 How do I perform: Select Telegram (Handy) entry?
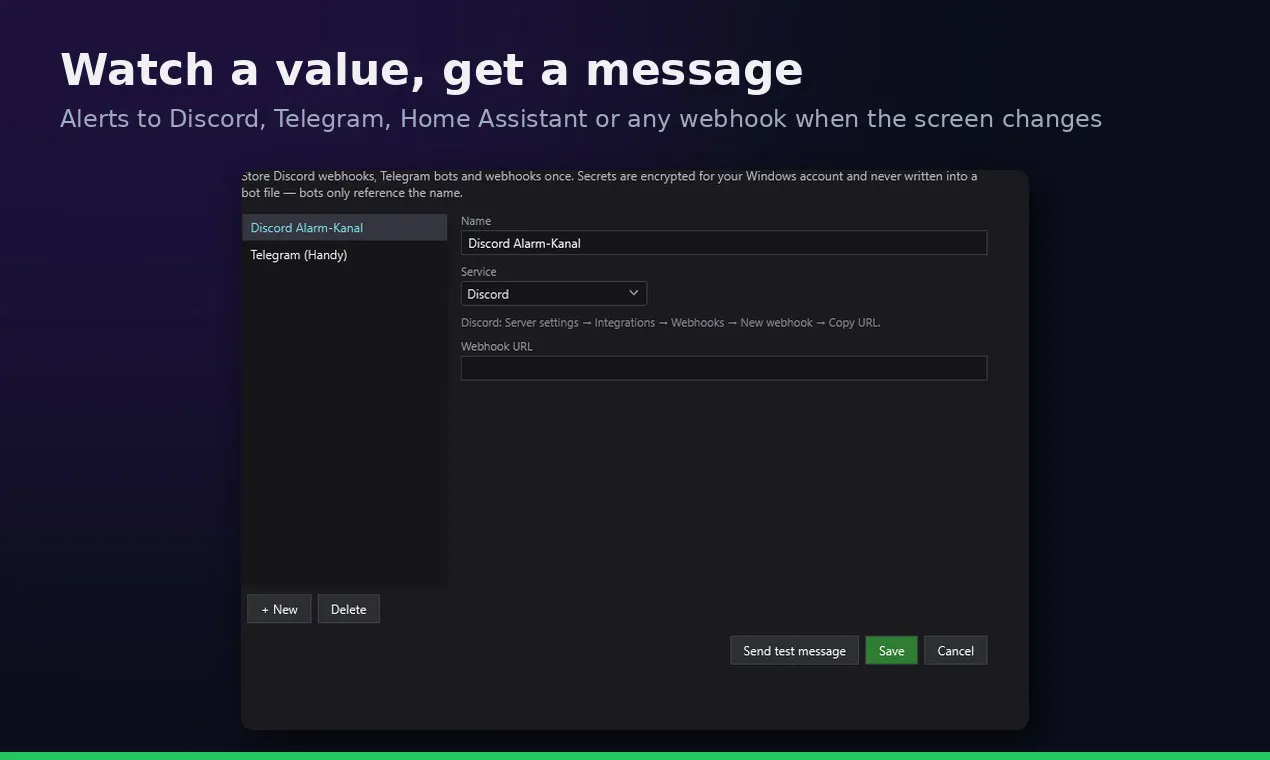(x=344, y=255)
